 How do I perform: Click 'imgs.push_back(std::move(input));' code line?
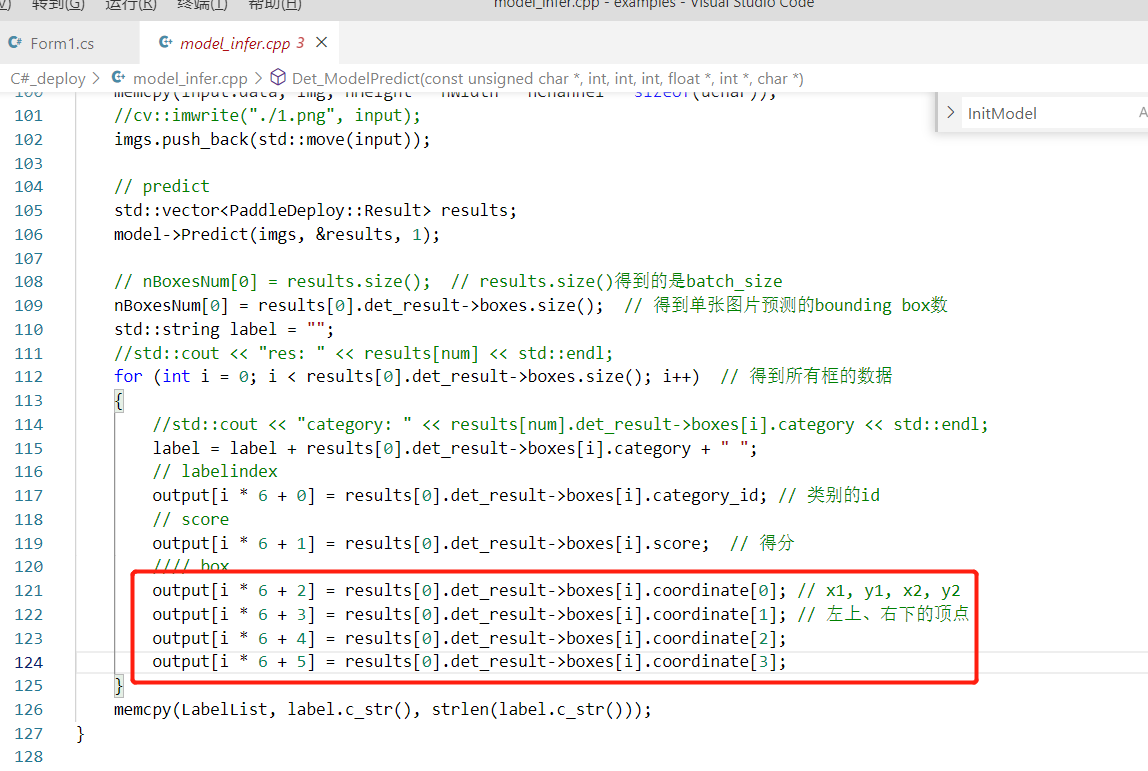coord(272,139)
